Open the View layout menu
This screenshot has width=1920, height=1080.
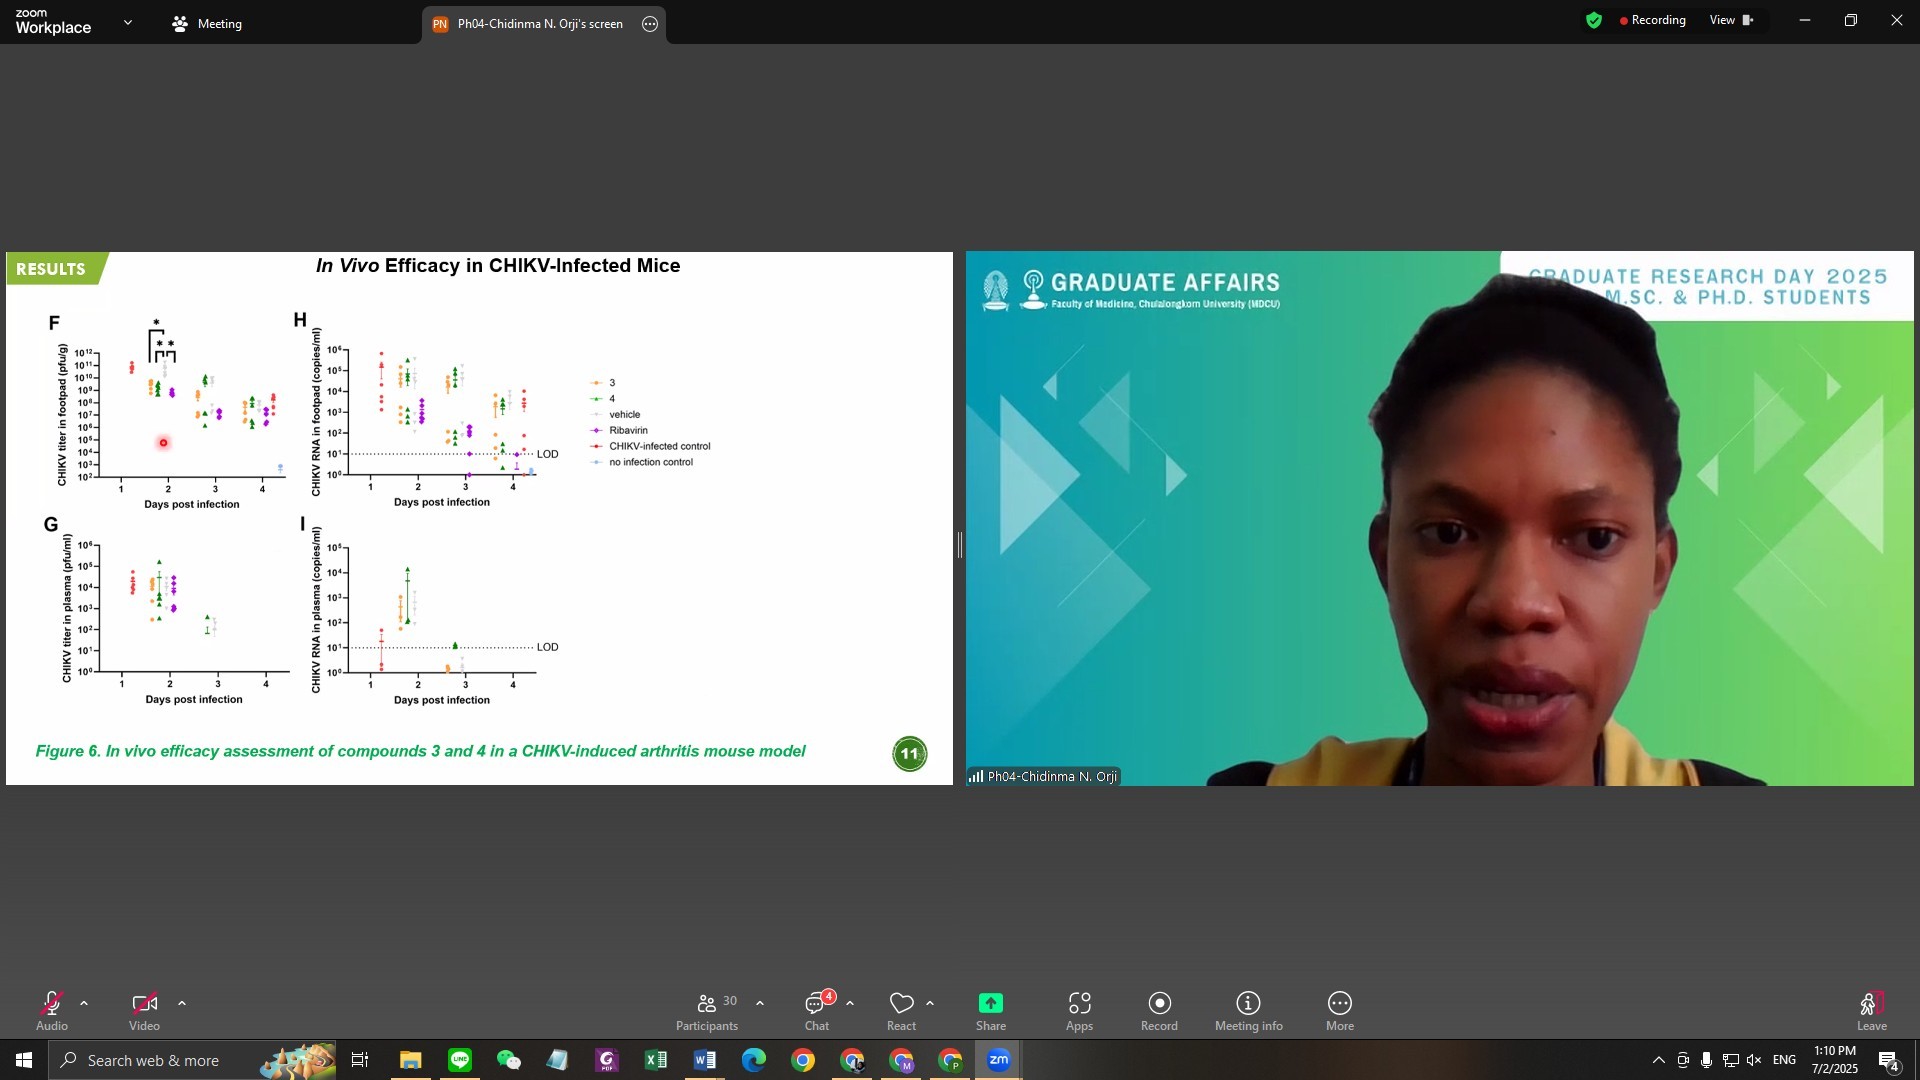pyautogui.click(x=1731, y=20)
